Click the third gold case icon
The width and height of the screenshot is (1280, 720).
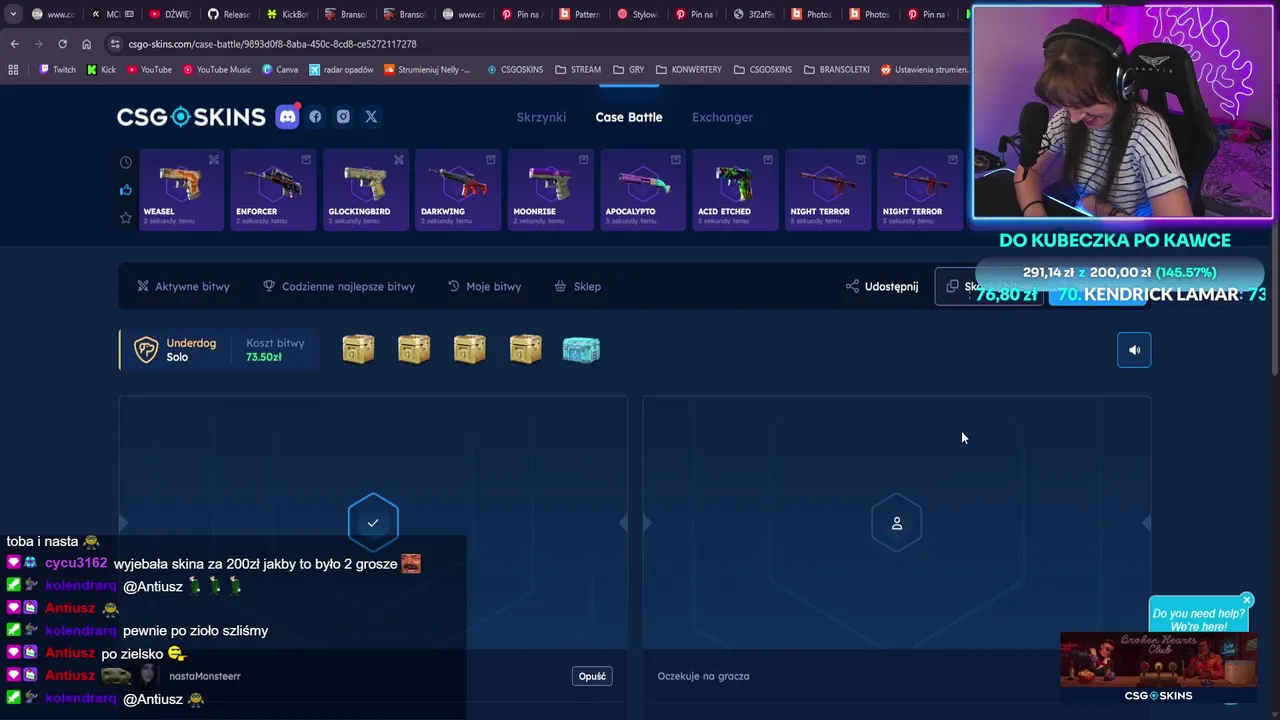click(x=469, y=349)
